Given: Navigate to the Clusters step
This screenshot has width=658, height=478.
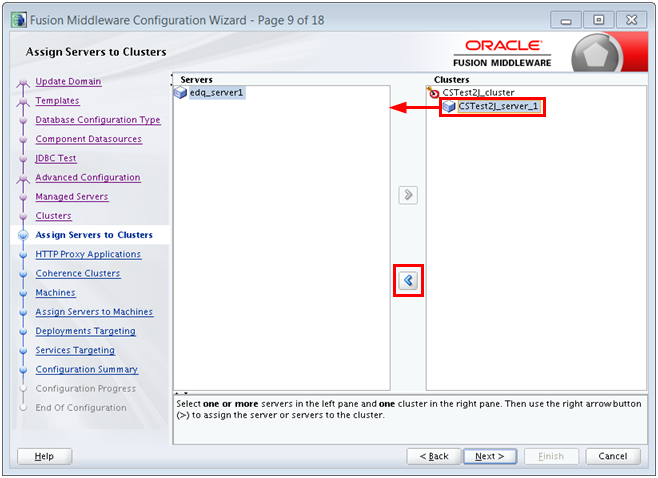Looking at the screenshot, I should pos(53,216).
